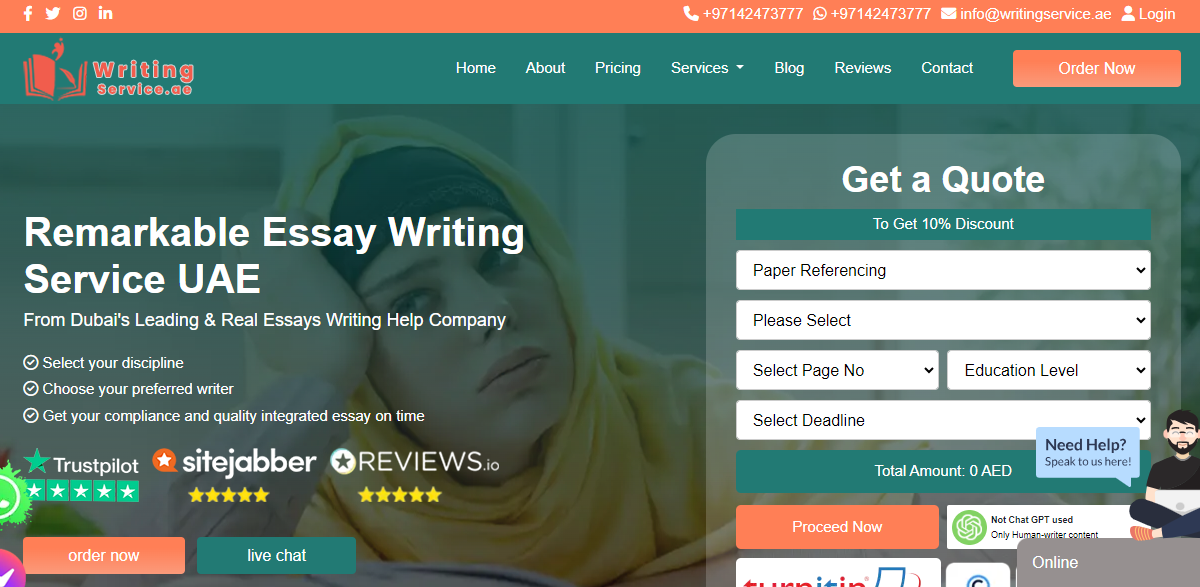Click the Order Now header button

1097,68
